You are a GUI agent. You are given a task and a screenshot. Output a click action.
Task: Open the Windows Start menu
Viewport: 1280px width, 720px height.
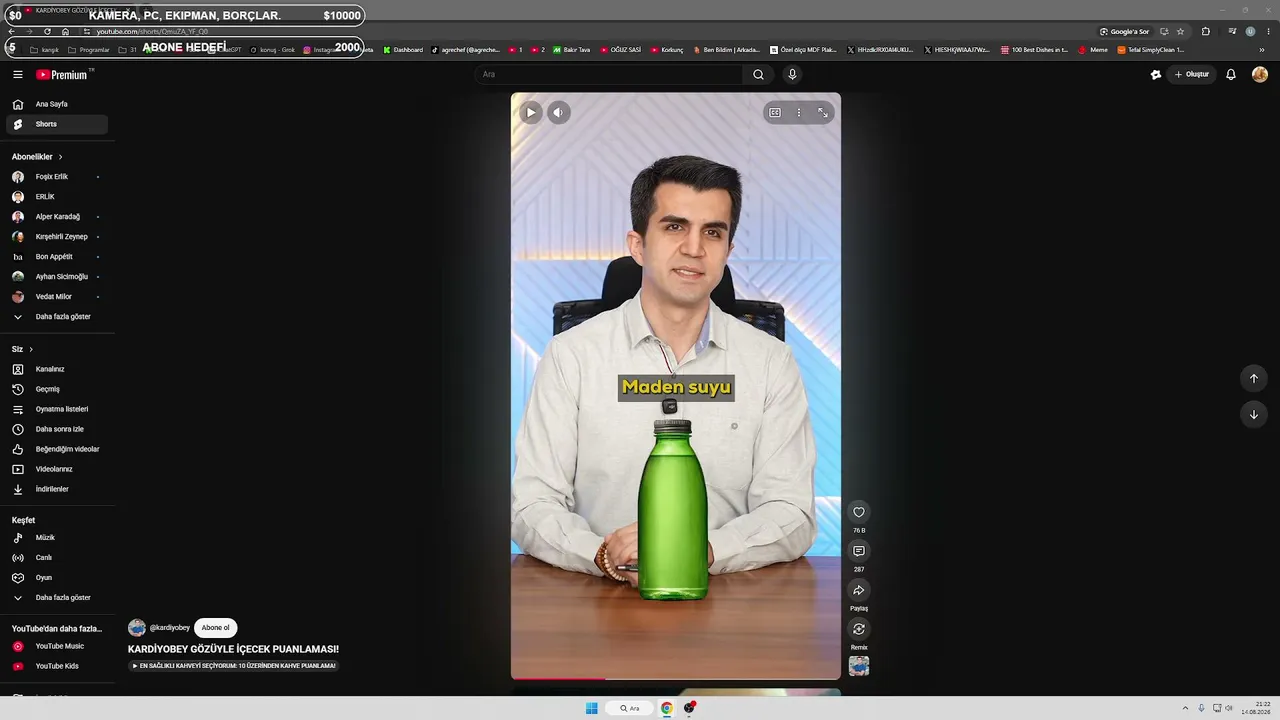[x=591, y=708]
